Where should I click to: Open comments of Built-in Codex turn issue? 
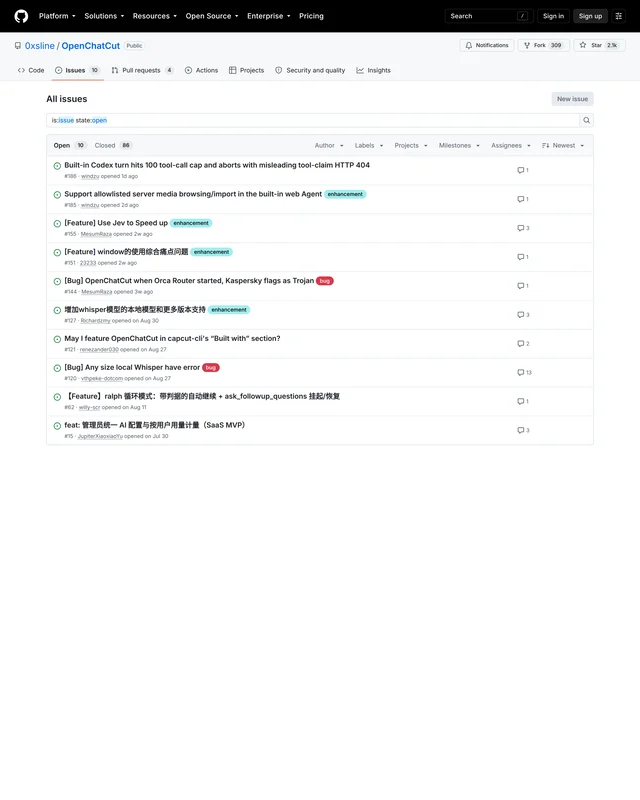click(523, 170)
